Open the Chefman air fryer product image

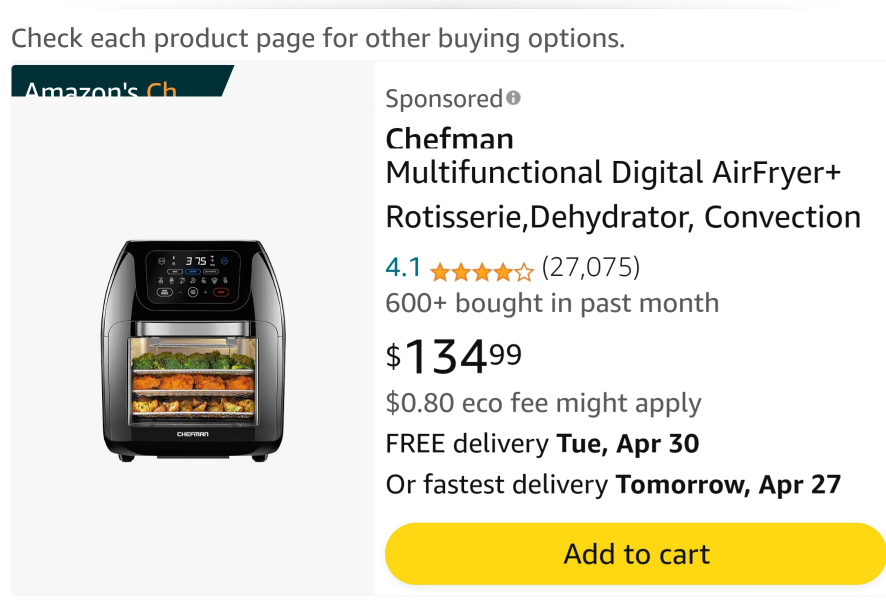pos(192,350)
